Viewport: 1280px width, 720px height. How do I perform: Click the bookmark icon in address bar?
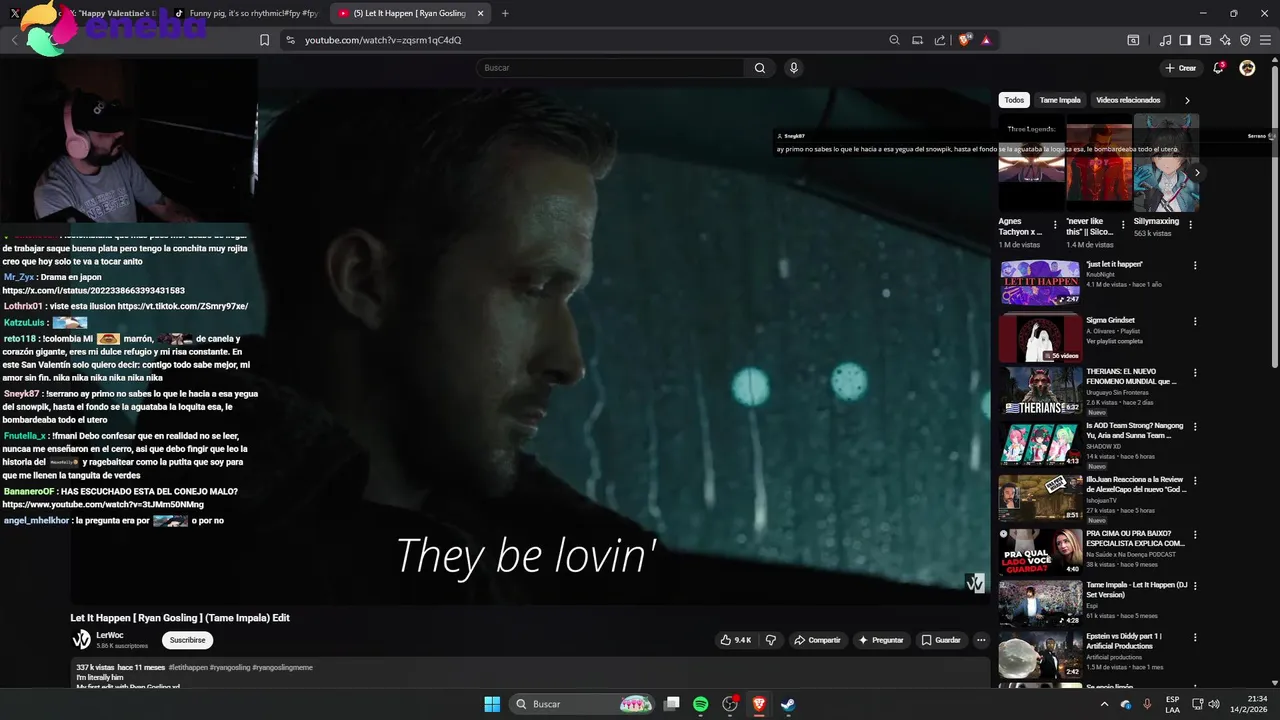265,40
